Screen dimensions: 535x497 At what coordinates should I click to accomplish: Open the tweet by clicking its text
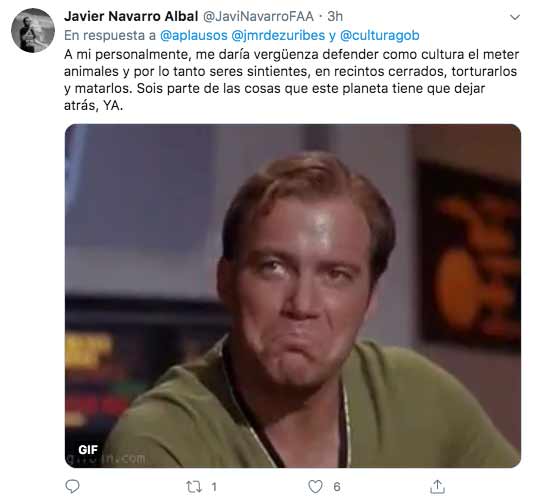[291, 80]
